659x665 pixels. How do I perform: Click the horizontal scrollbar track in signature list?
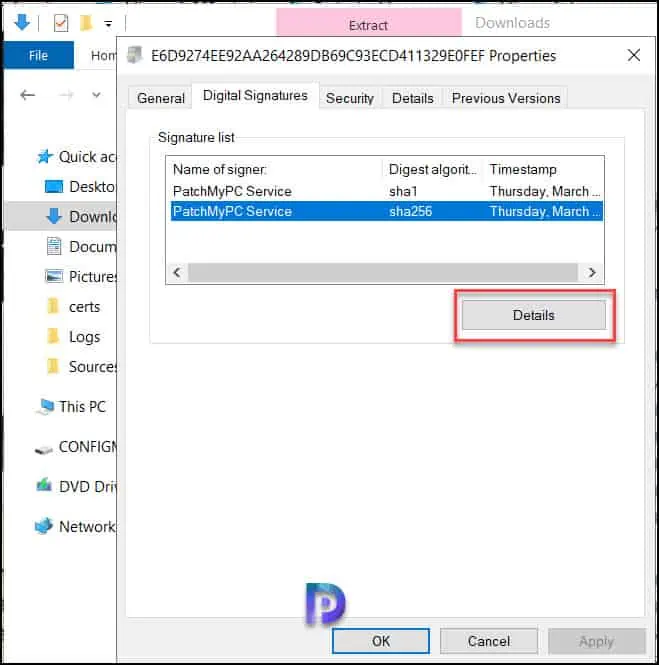(383, 272)
